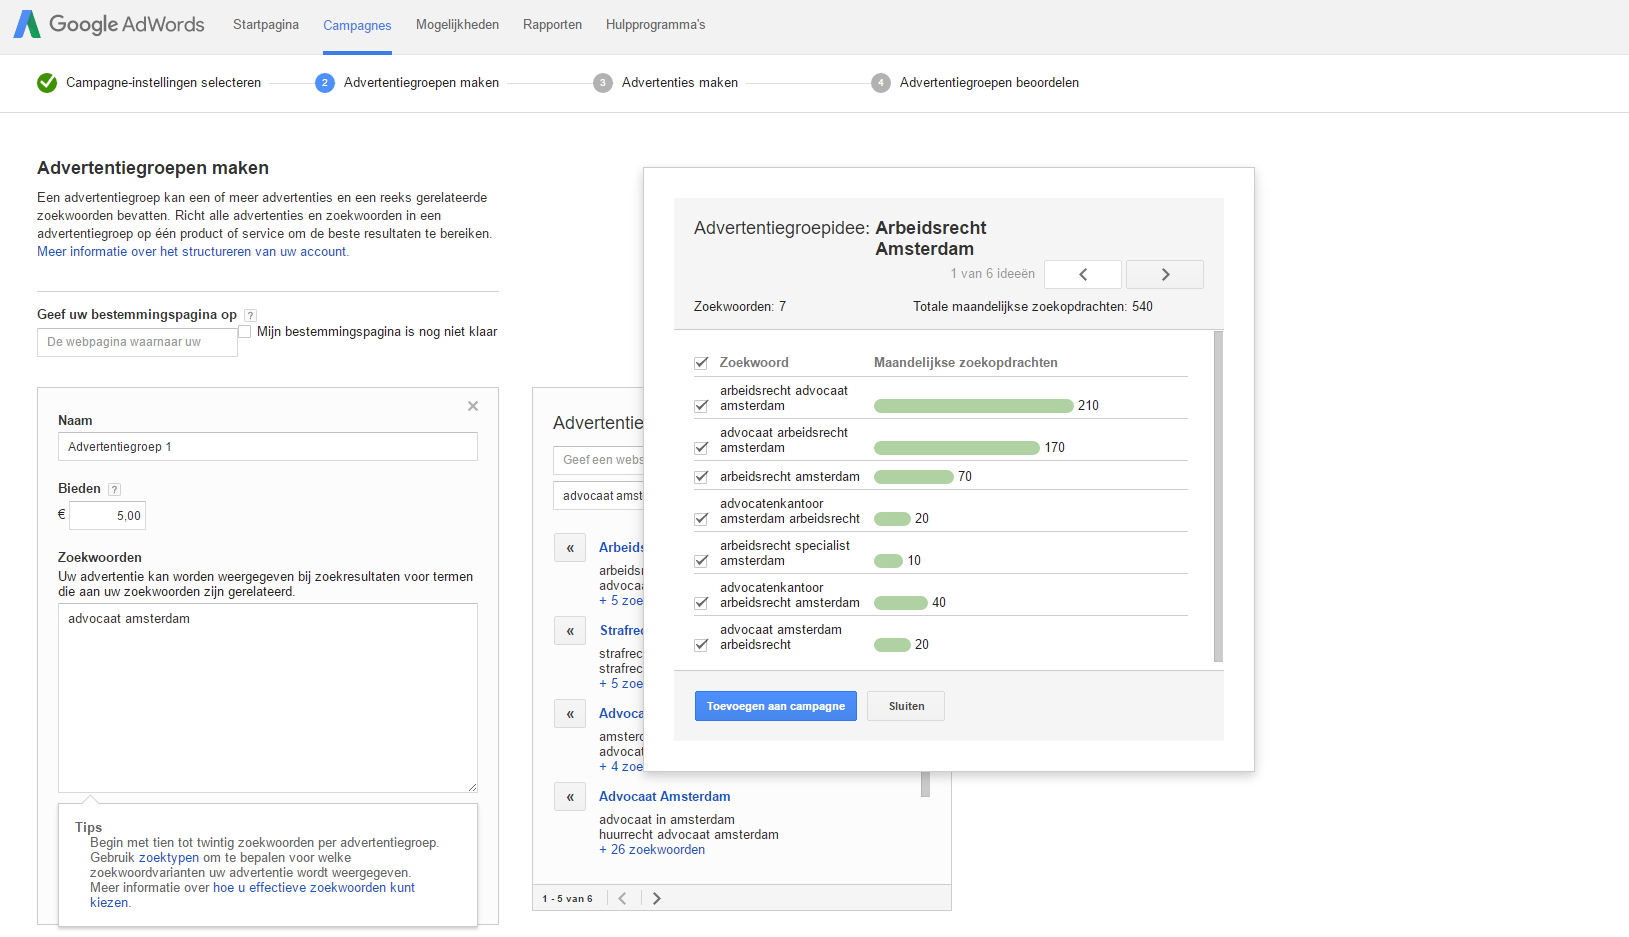Add Arbeidsrecht idea with double-arrow button
This screenshot has width=1629, height=937.
click(x=570, y=548)
